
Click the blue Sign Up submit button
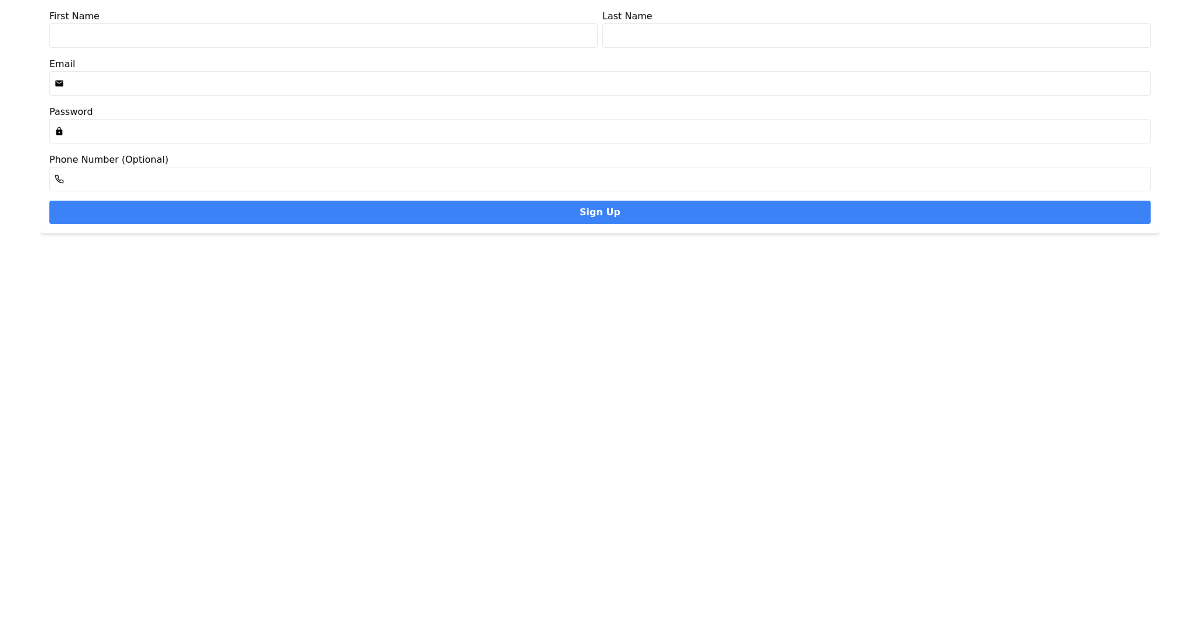pos(600,211)
